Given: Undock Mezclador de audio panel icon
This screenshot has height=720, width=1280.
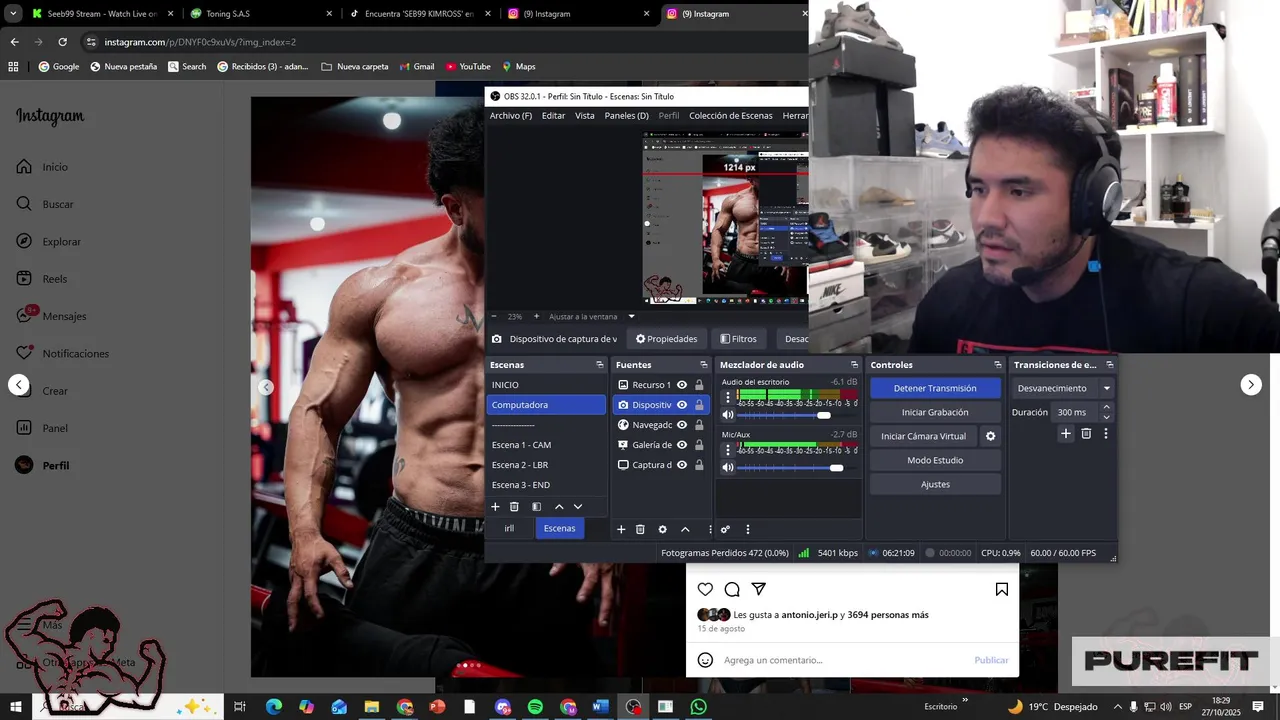Looking at the screenshot, I should click(854, 365).
